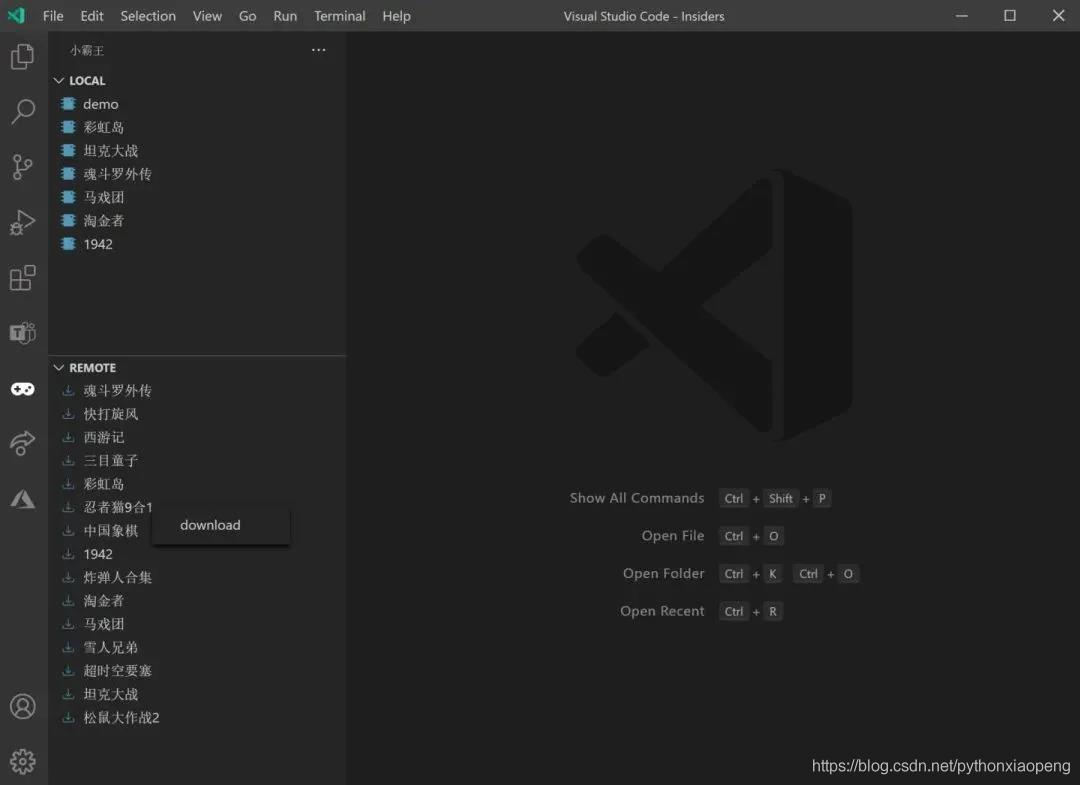Open the Run and Debug view
The width and height of the screenshot is (1080, 785).
pyautogui.click(x=23, y=222)
